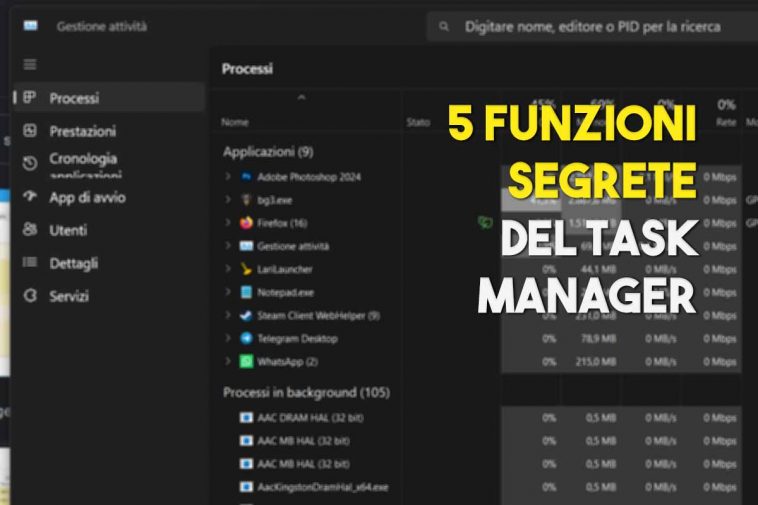Expand the bg3.exe process group
The height and width of the screenshot is (505, 758).
point(228,199)
